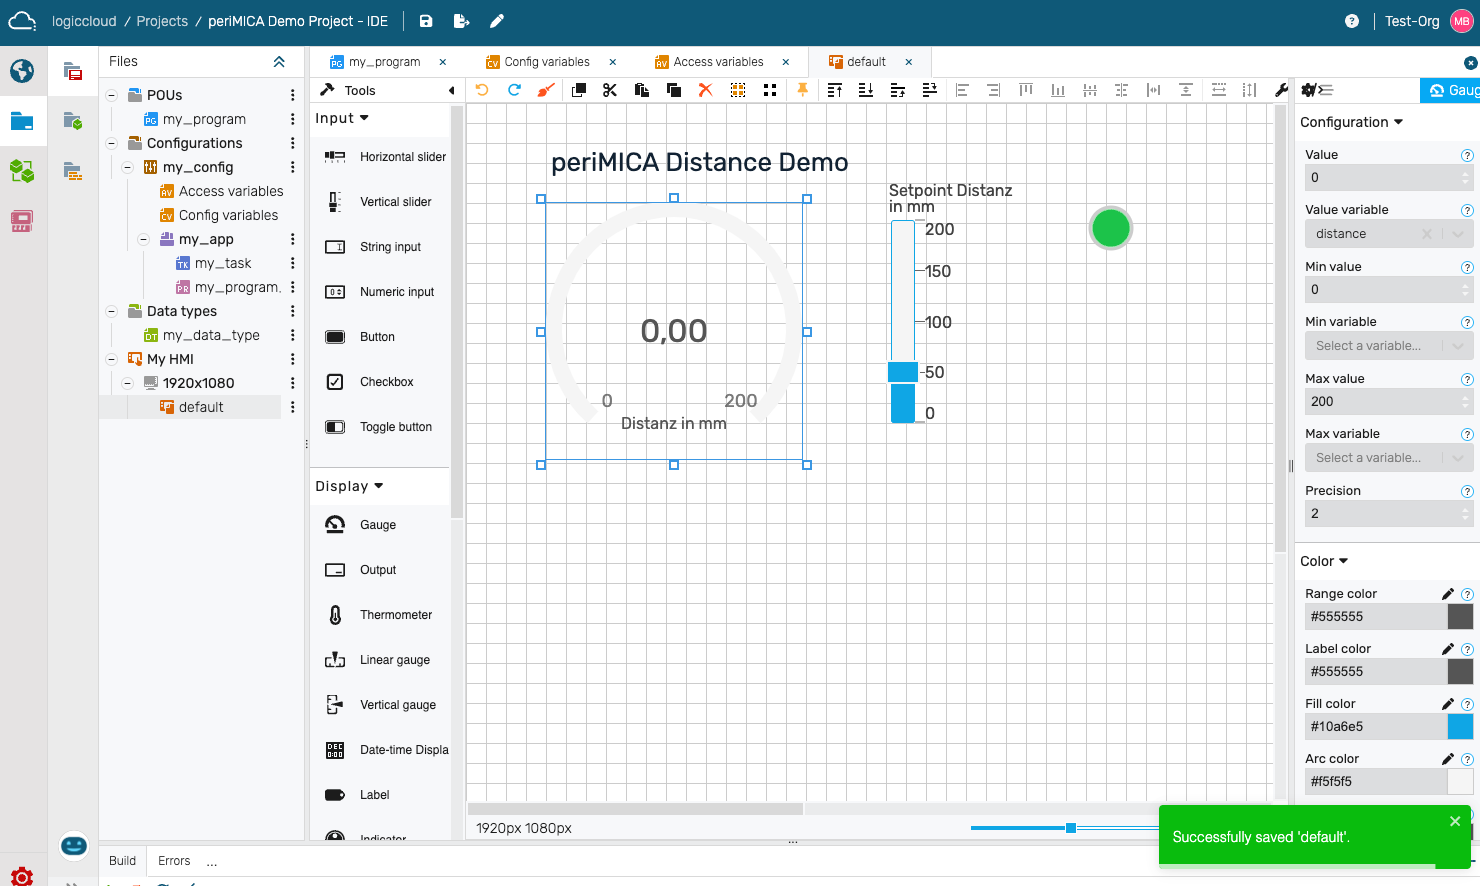Select the Thermometer display tool

(395, 615)
